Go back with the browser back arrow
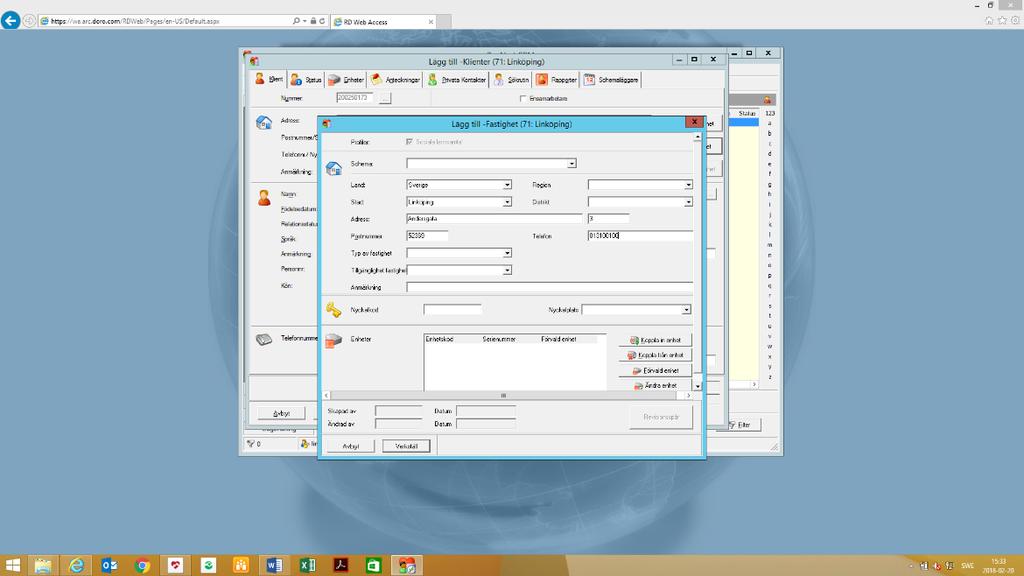The image size is (1024, 576). click(x=10, y=21)
